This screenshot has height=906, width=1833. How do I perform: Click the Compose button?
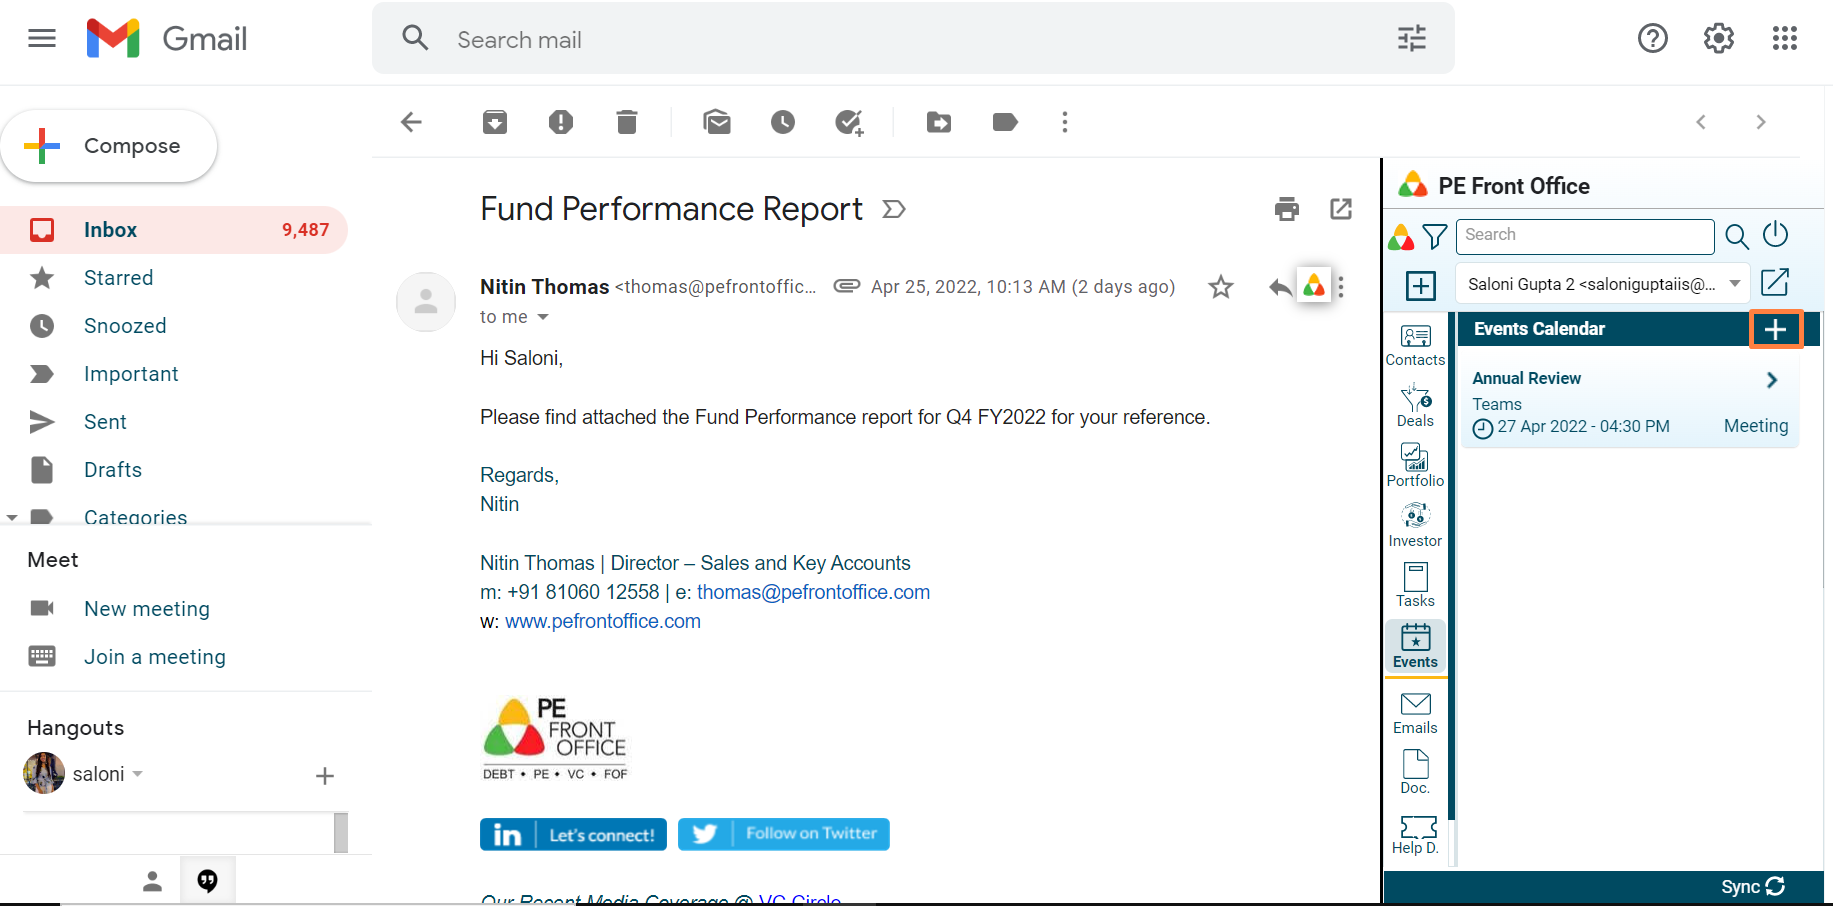tap(110, 146)
